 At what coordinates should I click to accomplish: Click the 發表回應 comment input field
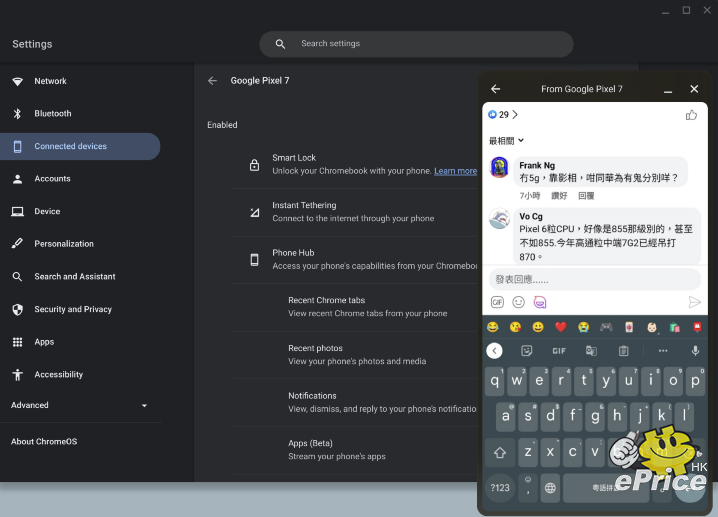[x=594, y=279]
